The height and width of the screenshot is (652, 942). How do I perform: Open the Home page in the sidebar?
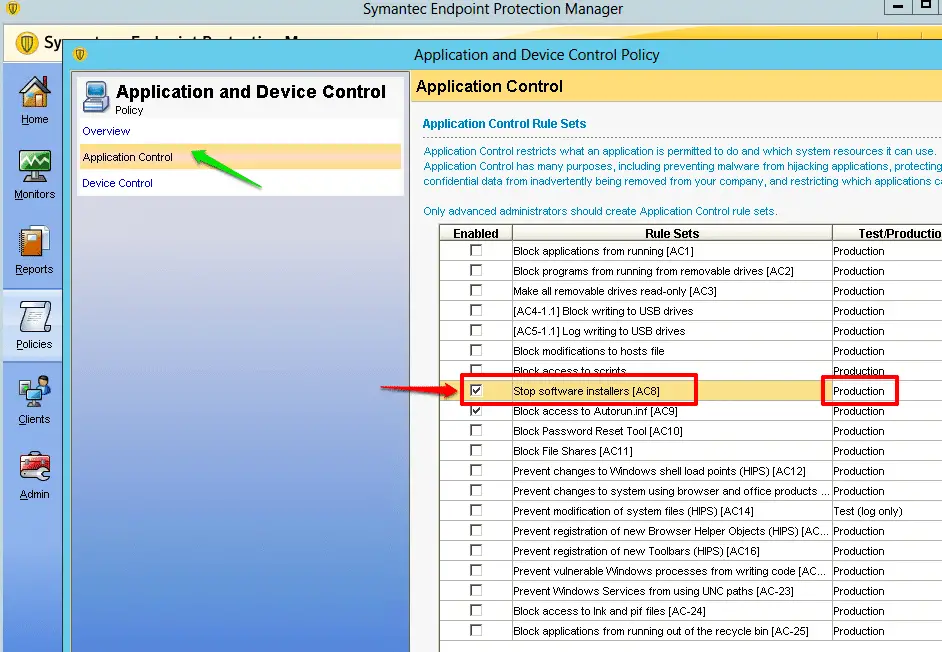tap(34, 100)
